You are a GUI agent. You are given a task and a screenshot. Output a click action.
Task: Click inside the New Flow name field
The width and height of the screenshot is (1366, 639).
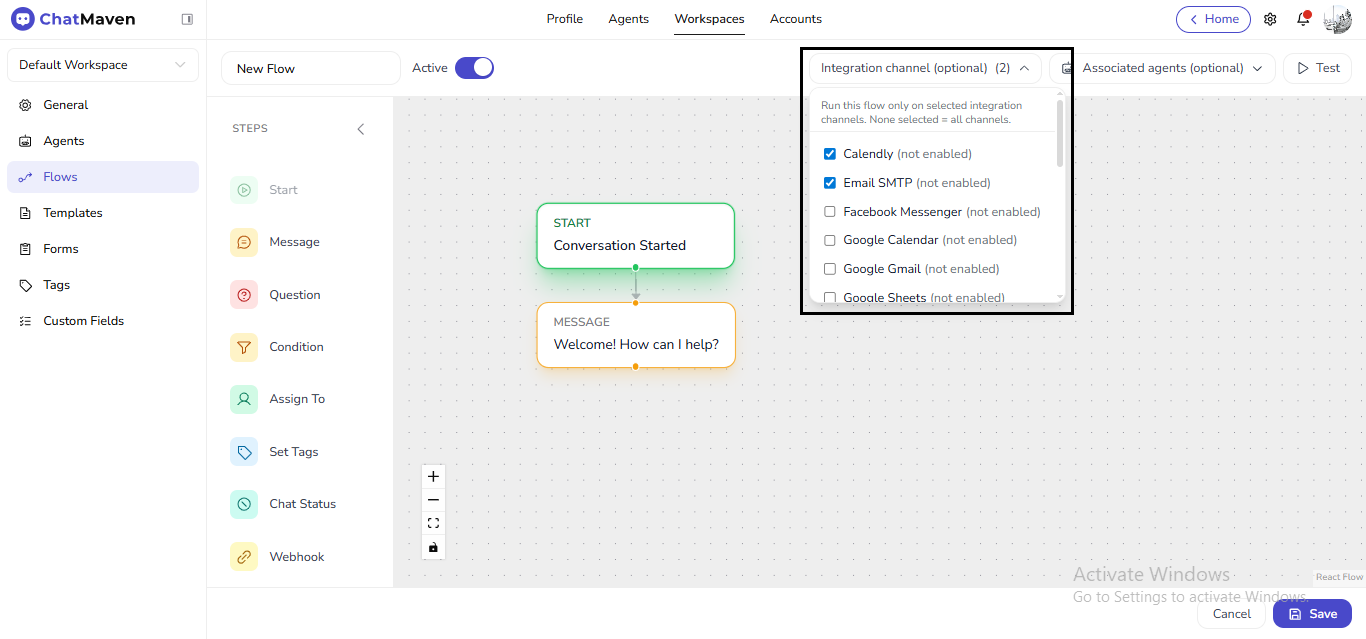(x=310, y=67)
